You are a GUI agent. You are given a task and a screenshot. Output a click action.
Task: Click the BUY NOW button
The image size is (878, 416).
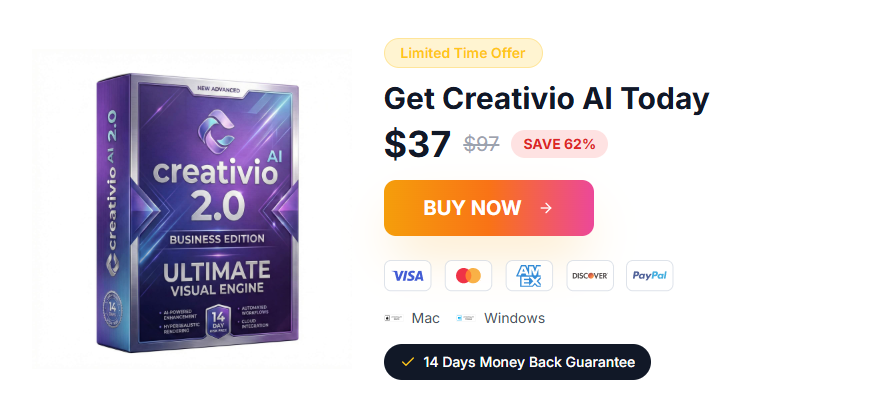(489, 208)
